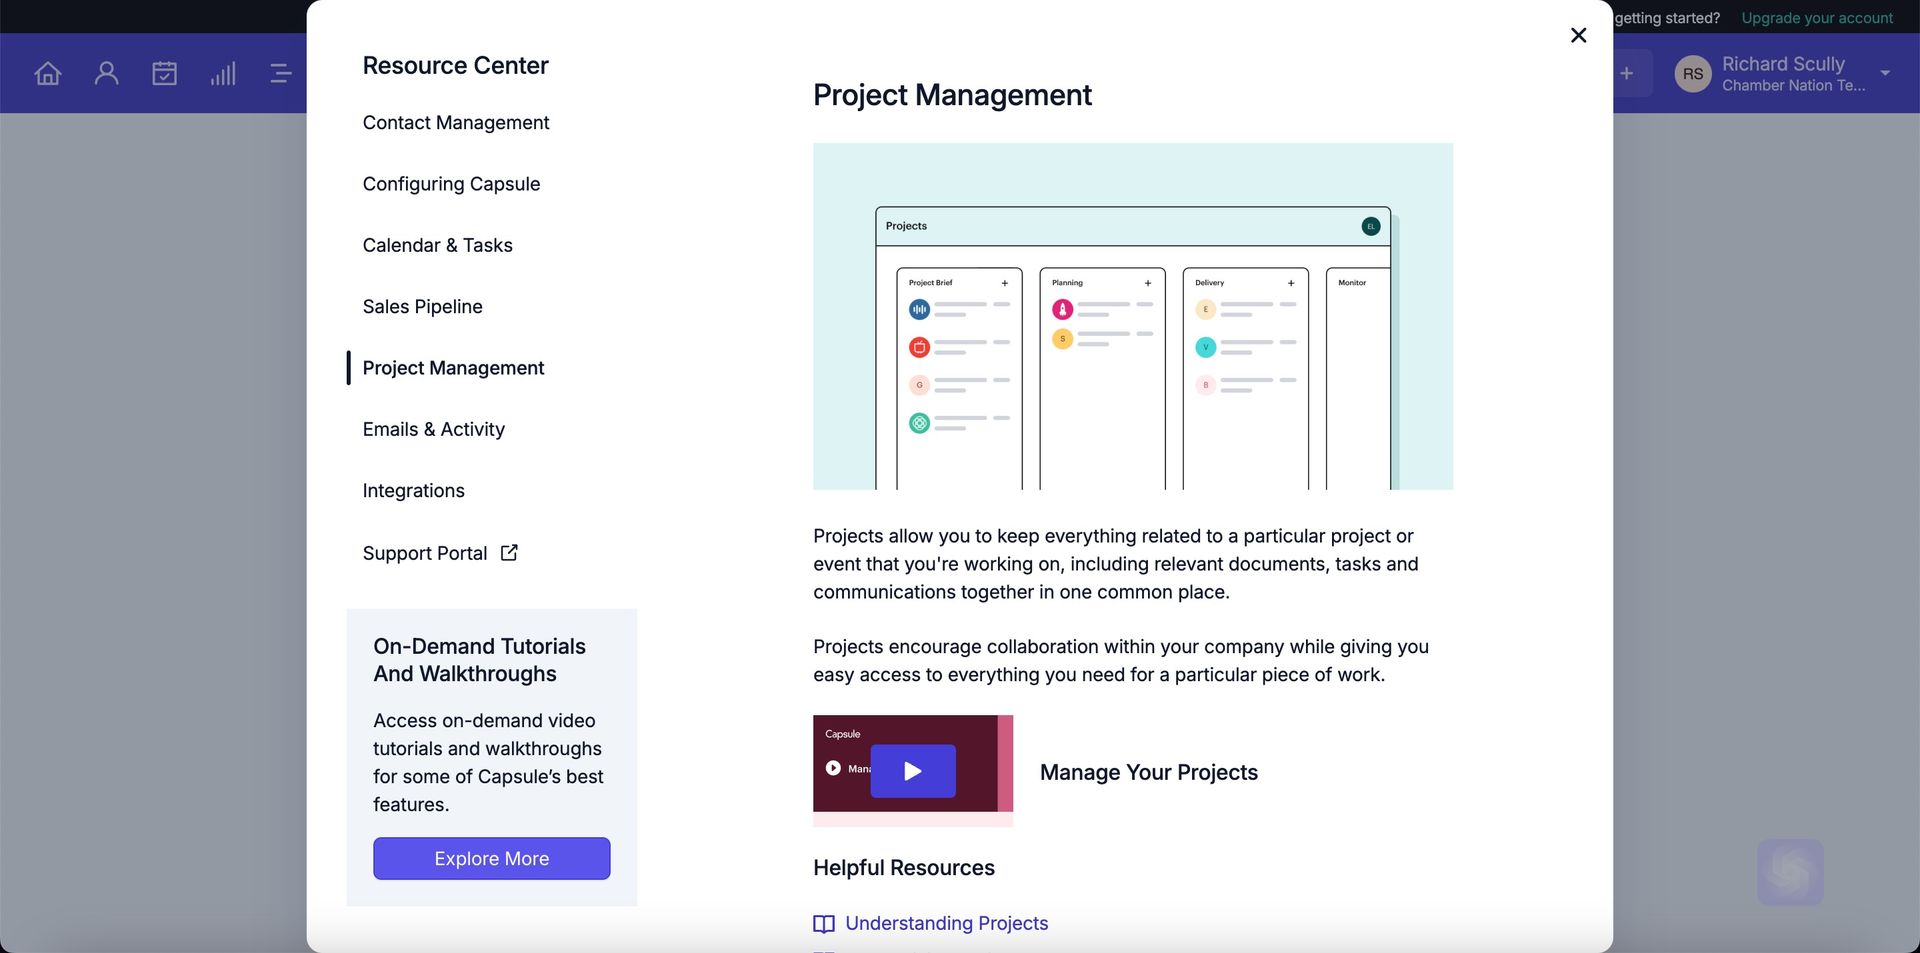Open the contacts person icon
The height and width of the screenshot is (953, 1920).
106,73
